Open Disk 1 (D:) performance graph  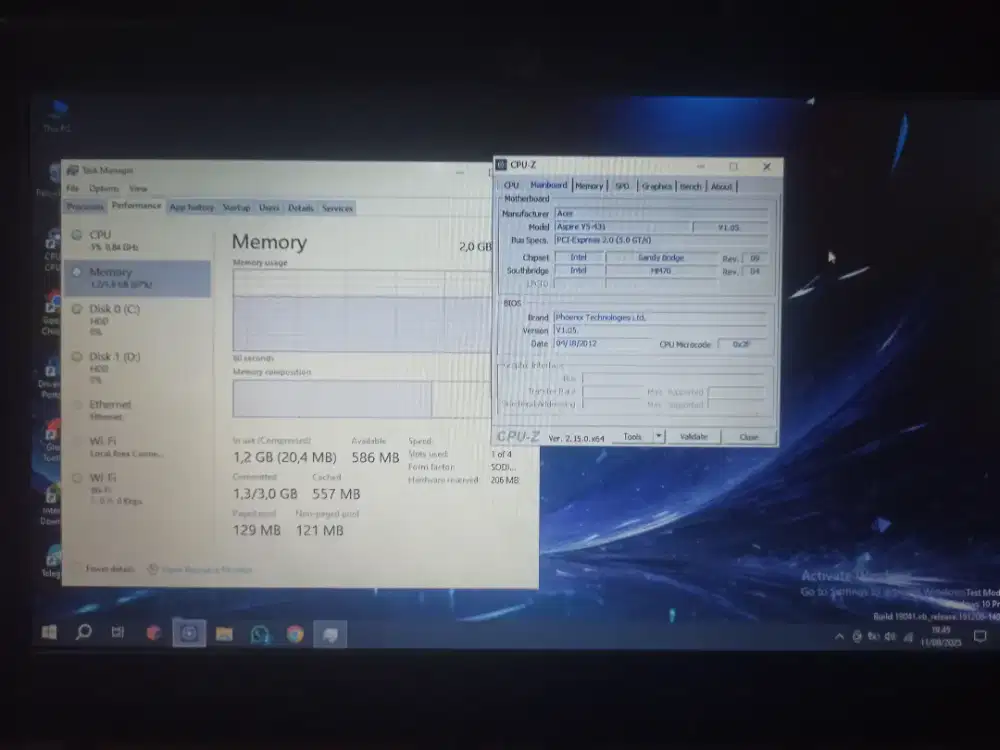(x=114, y=362)
